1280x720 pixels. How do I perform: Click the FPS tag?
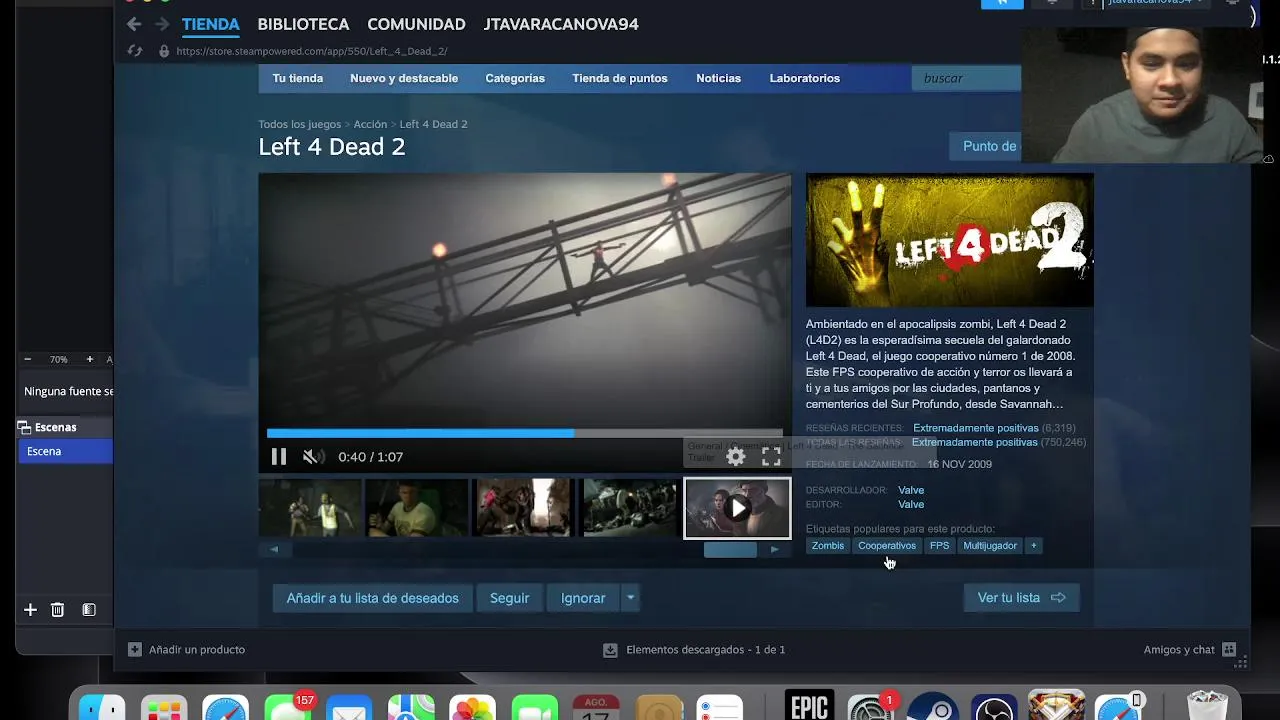pyautogui.click(x=939, y=546)
